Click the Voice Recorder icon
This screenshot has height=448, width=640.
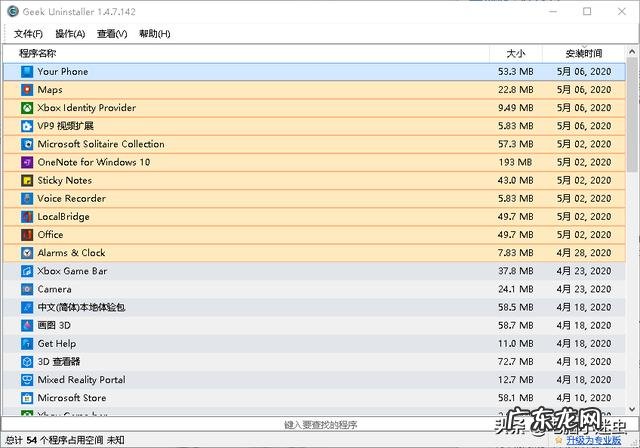tap(27, 199)
